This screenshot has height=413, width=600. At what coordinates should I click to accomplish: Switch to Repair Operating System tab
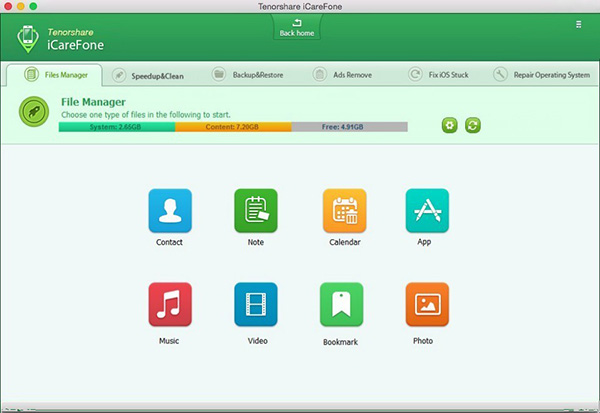pyautogui.click(x=541, y=75)
